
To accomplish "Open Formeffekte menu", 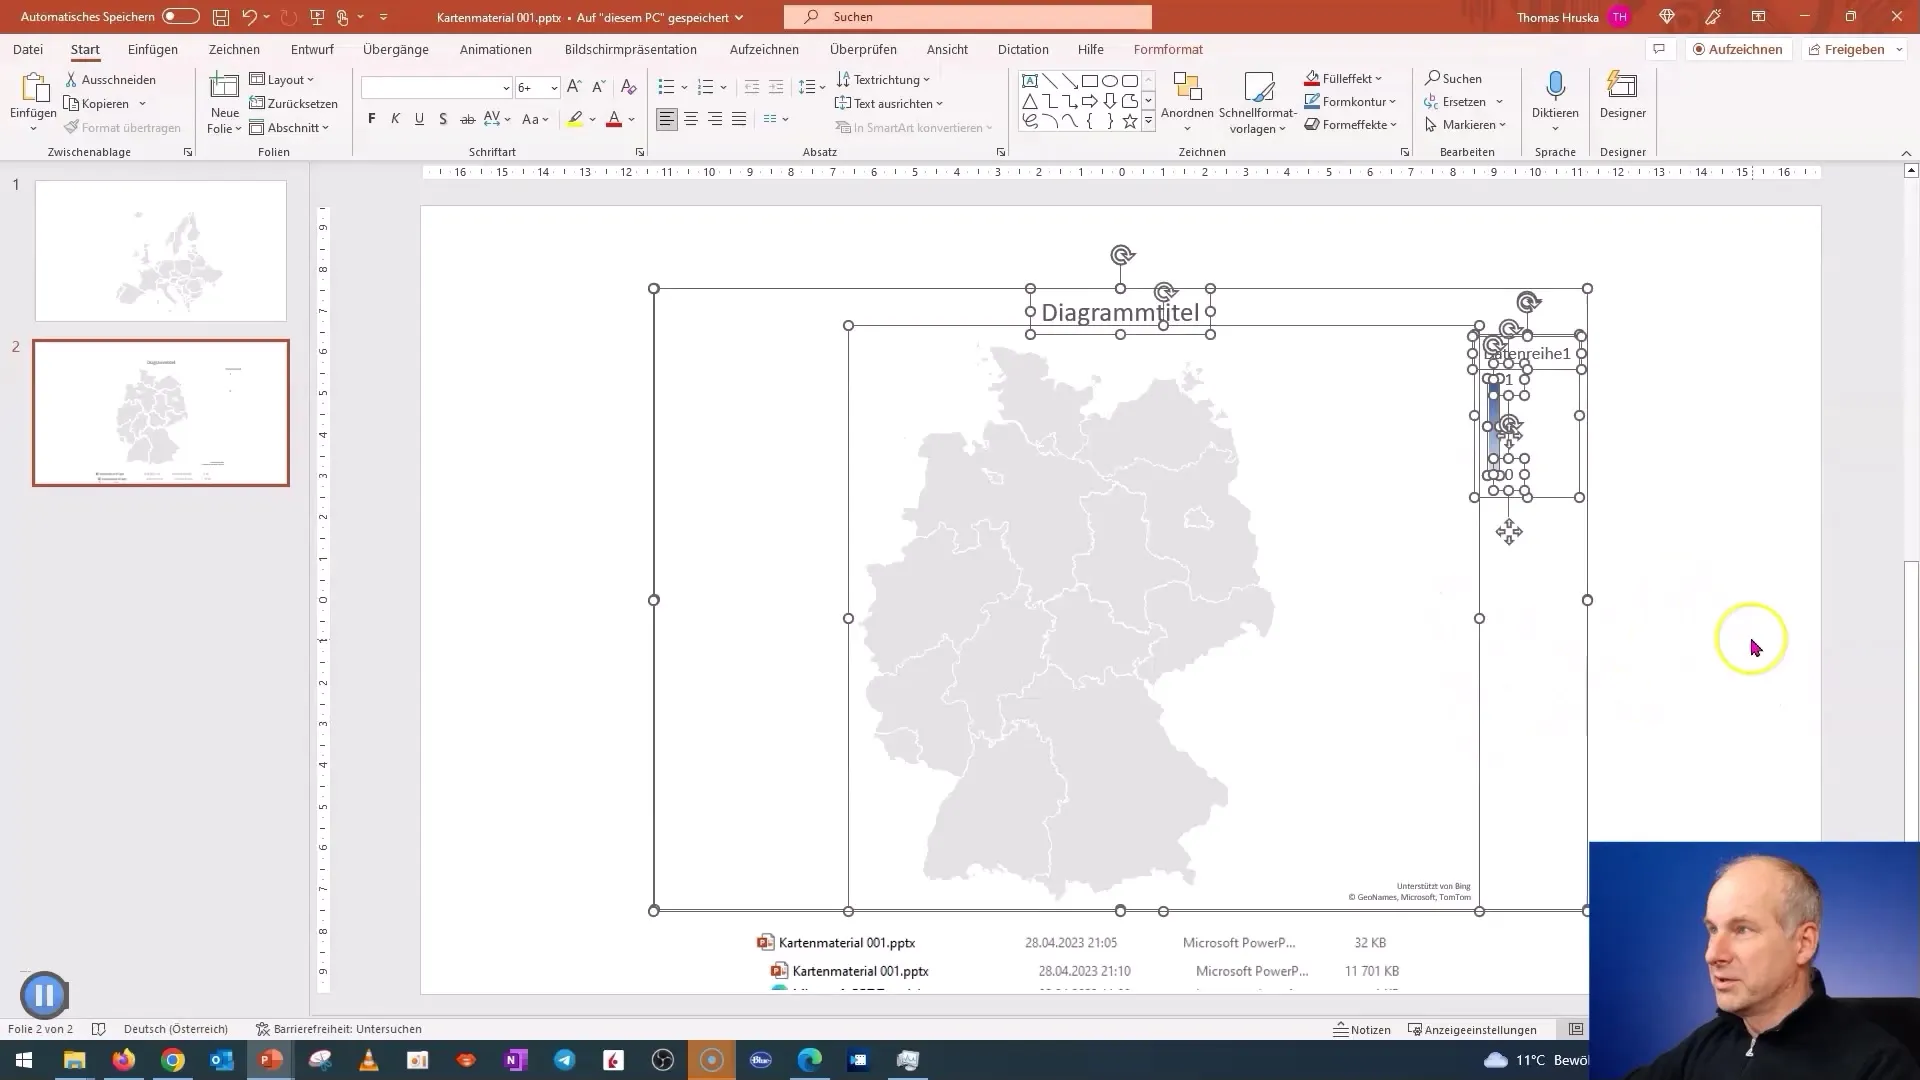I will click(1351, 125).
